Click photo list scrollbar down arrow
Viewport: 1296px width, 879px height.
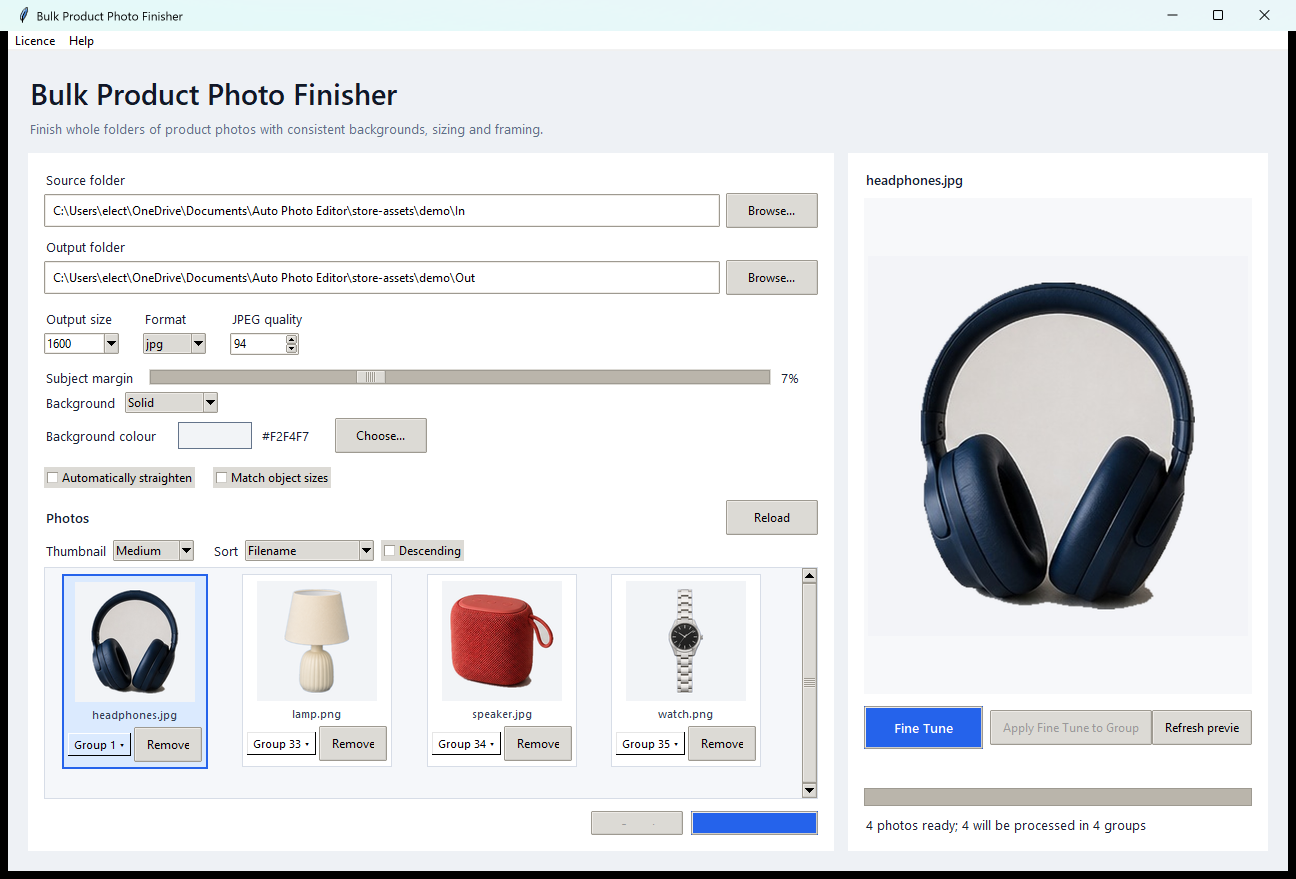(810, 791)
